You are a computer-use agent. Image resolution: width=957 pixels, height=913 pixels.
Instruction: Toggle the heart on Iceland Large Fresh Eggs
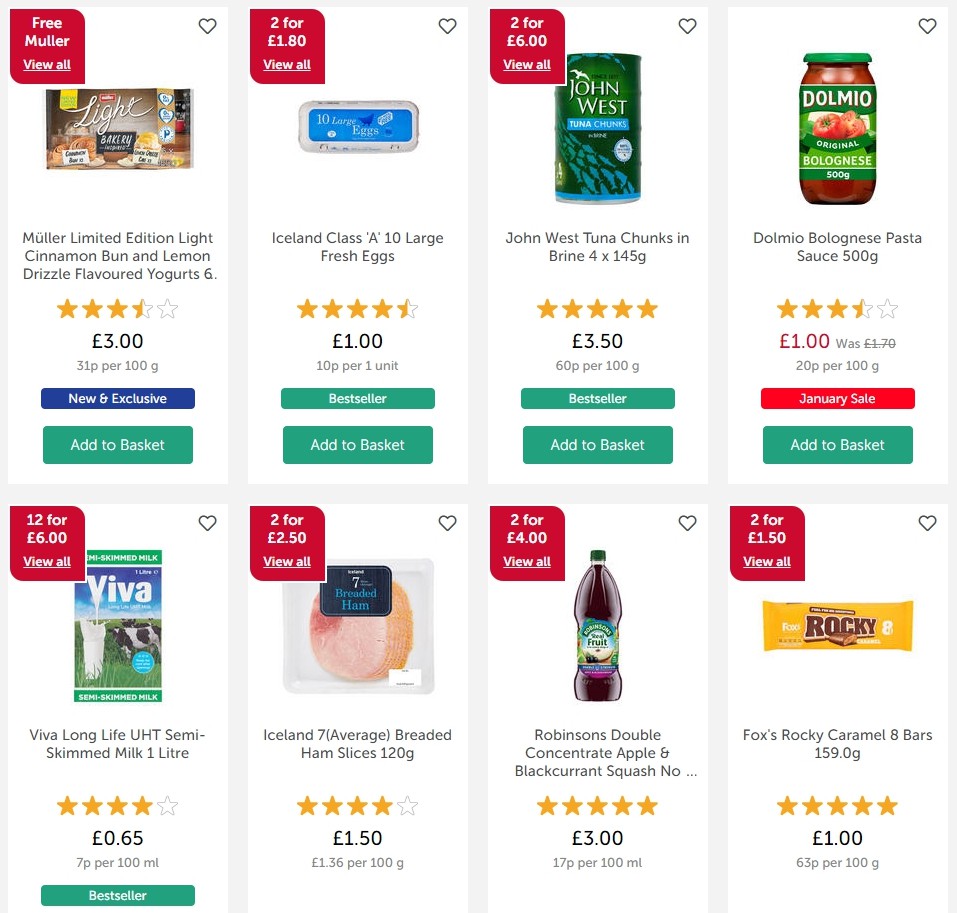[x=447, y=26]
